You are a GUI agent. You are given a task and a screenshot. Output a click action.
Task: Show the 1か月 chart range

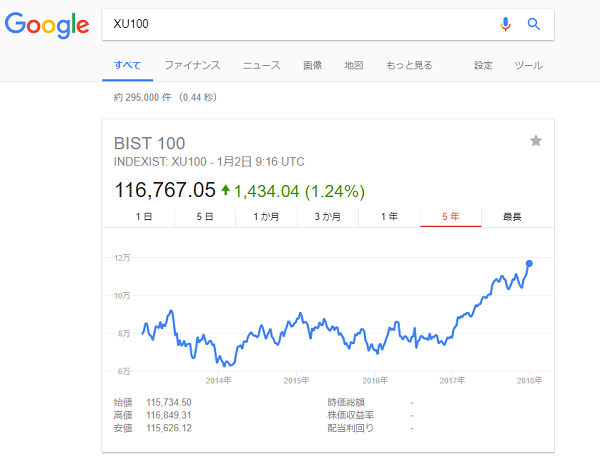point(267,217)
